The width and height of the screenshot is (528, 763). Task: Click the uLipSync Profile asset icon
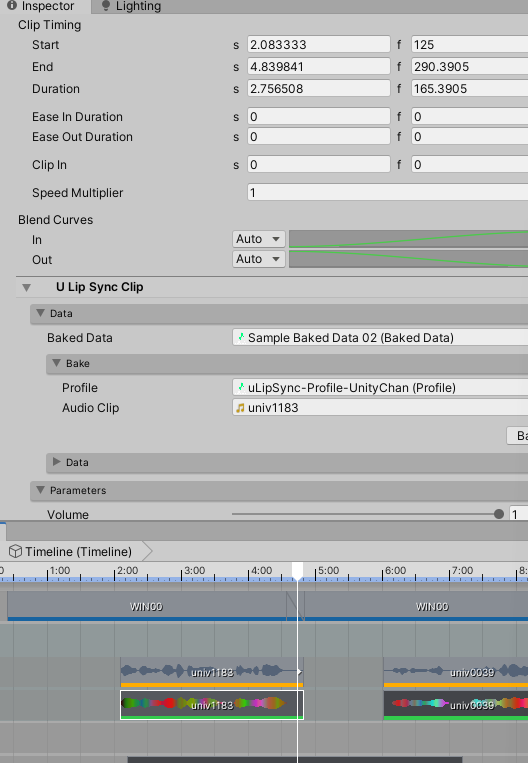241,387
